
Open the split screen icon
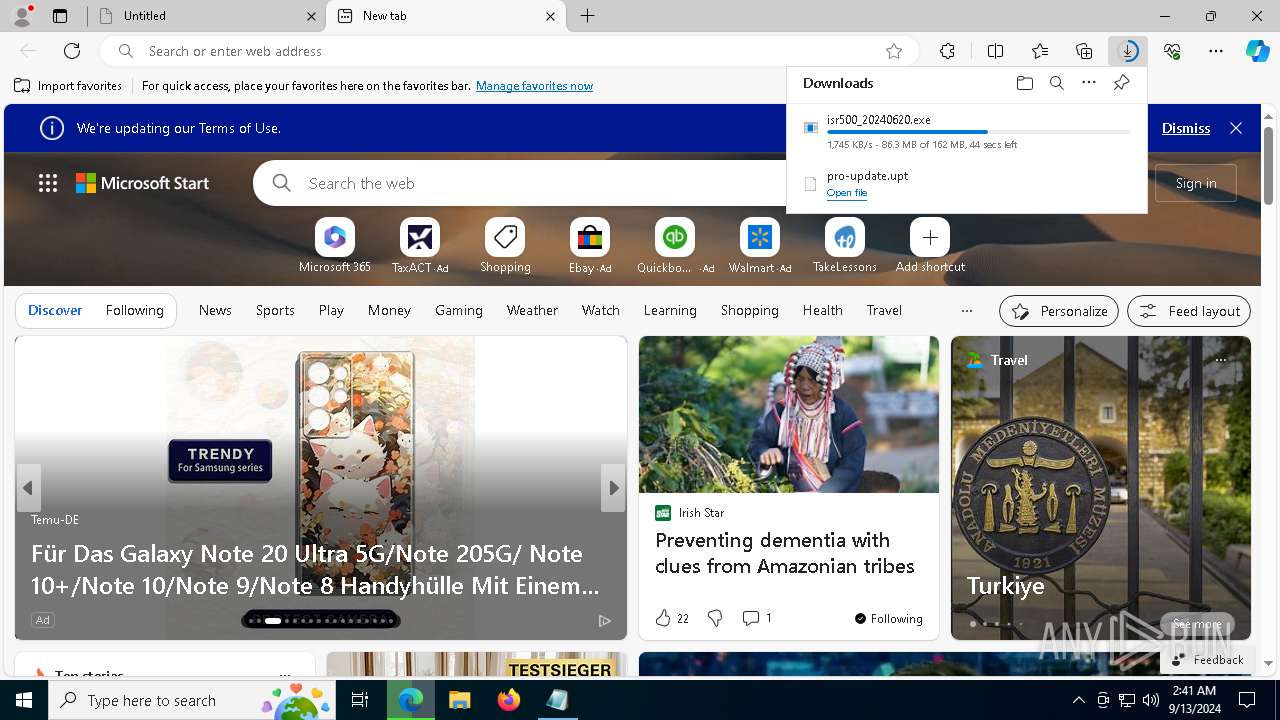pyautogui.click(x=995, y=51)
